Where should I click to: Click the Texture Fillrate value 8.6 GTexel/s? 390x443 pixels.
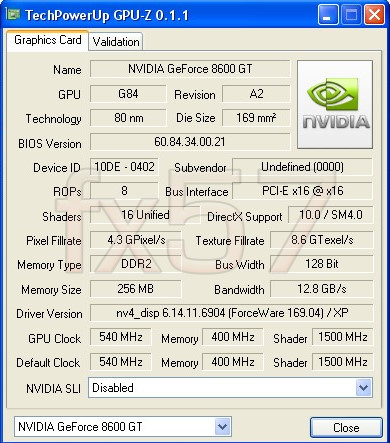[x=322, y=240]
